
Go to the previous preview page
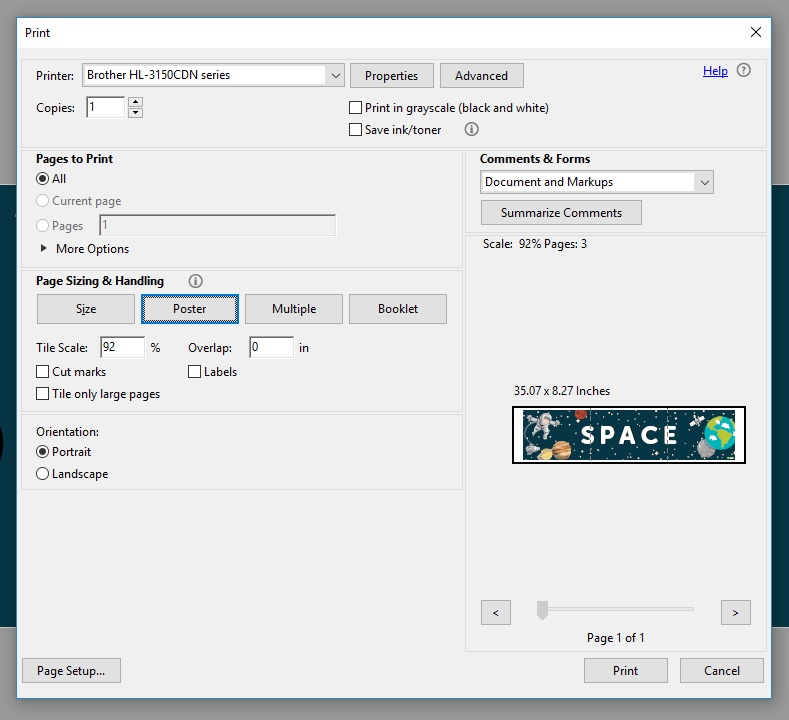[496, 612]
